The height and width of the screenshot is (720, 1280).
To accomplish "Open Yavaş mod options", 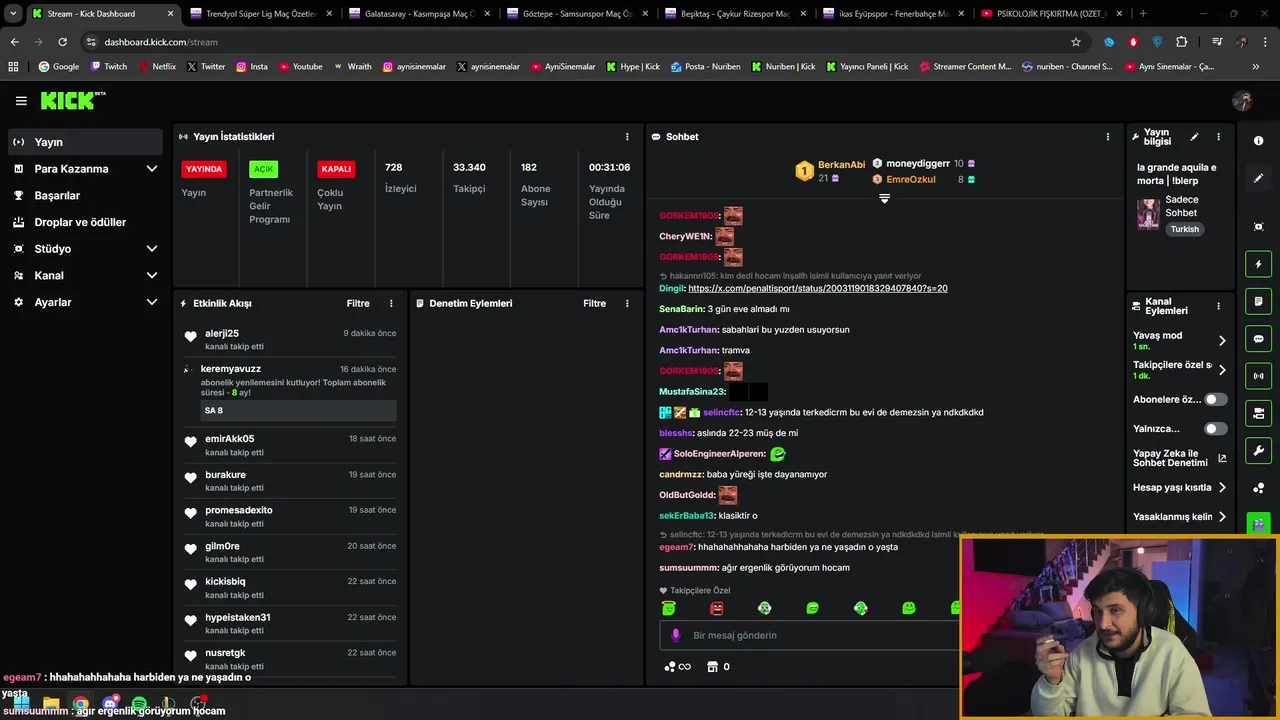I will click(x=1180, y=340).
